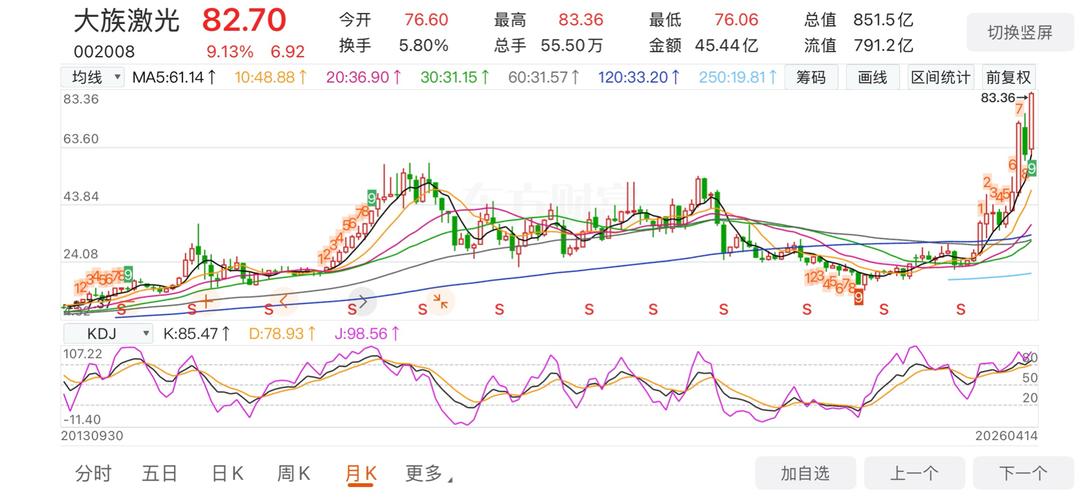Image resolution: width=1083 pixels, height=500 pixels.
Task: Click the 120:33.20 moving average value
Action: point(639,77)
